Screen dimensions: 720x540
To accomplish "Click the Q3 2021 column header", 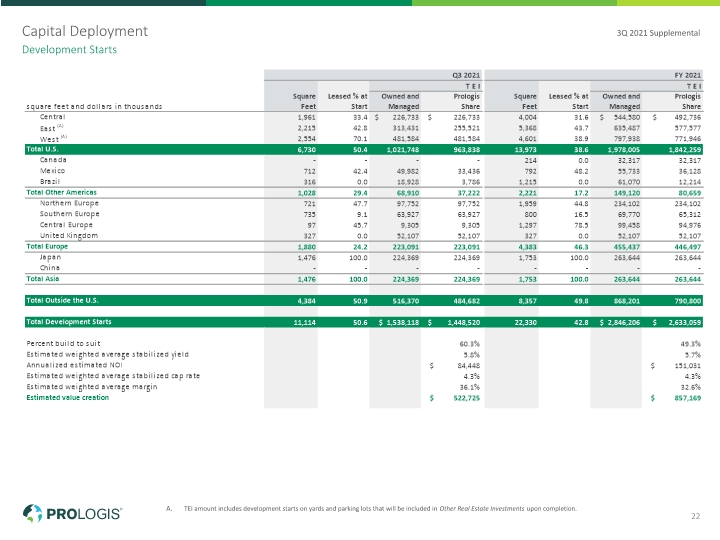I will point(466,75).
